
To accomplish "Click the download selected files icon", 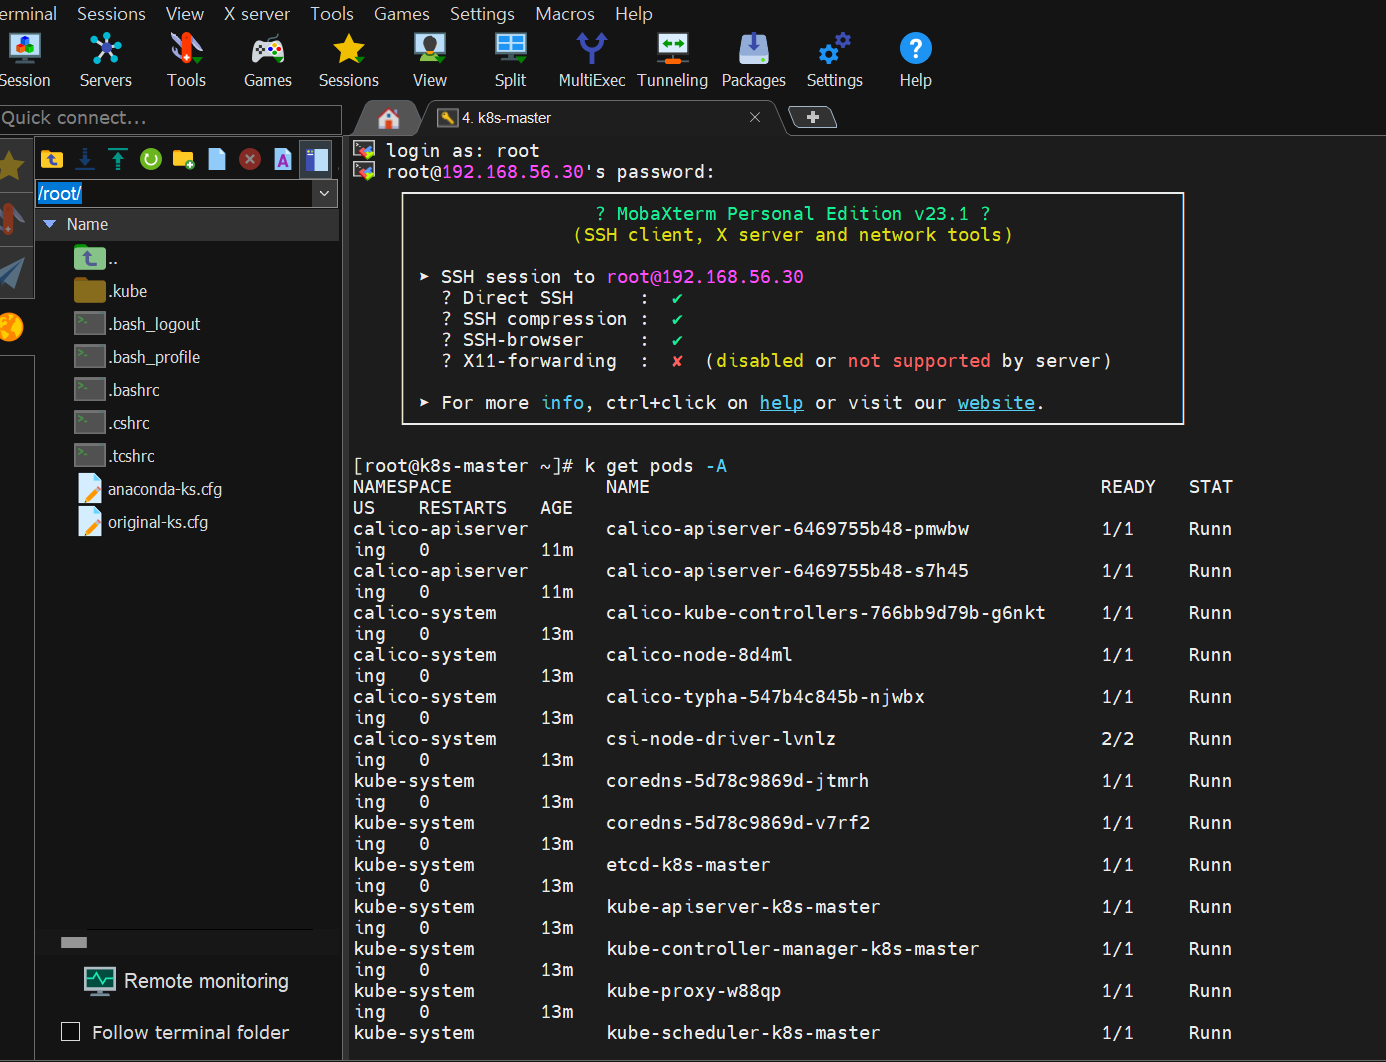I will (85, 159).
